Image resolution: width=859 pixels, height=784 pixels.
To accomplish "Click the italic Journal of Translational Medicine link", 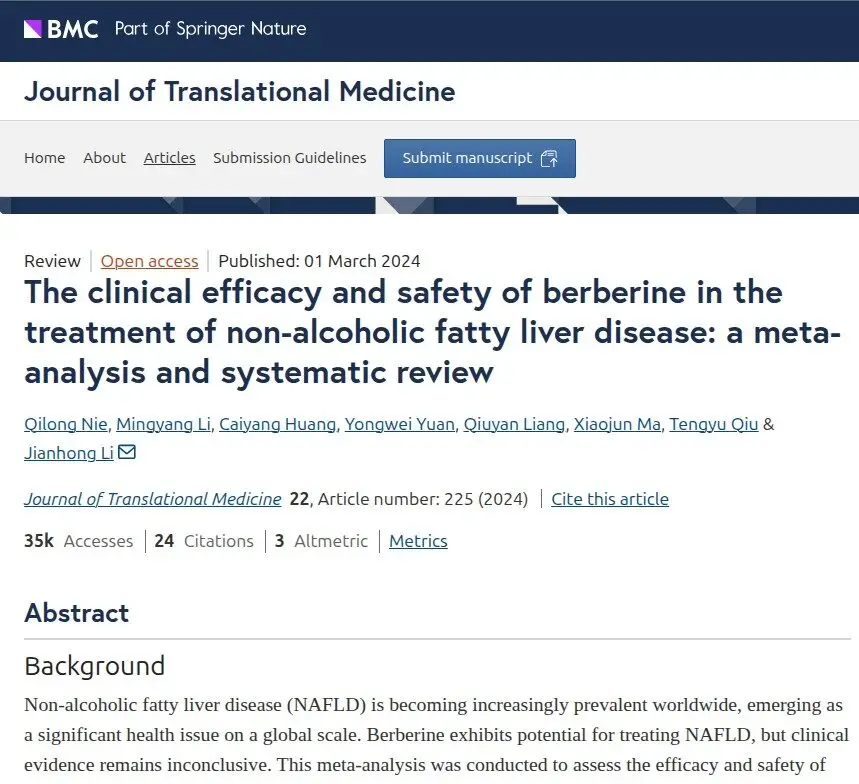I will (152, 499).
